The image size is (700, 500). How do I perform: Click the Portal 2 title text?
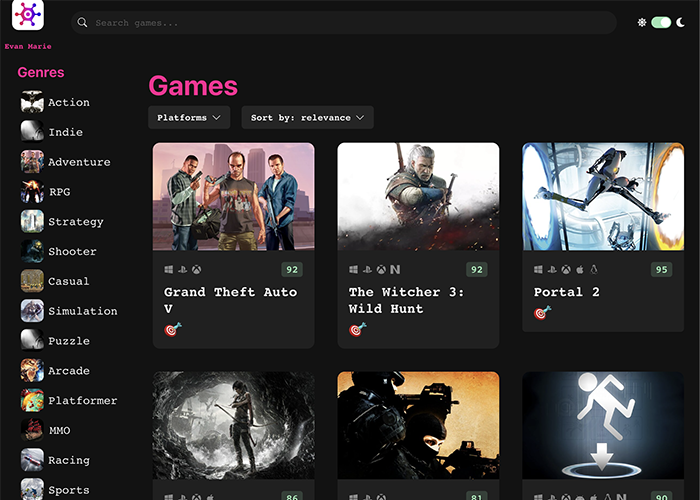[x=567, y=292]
